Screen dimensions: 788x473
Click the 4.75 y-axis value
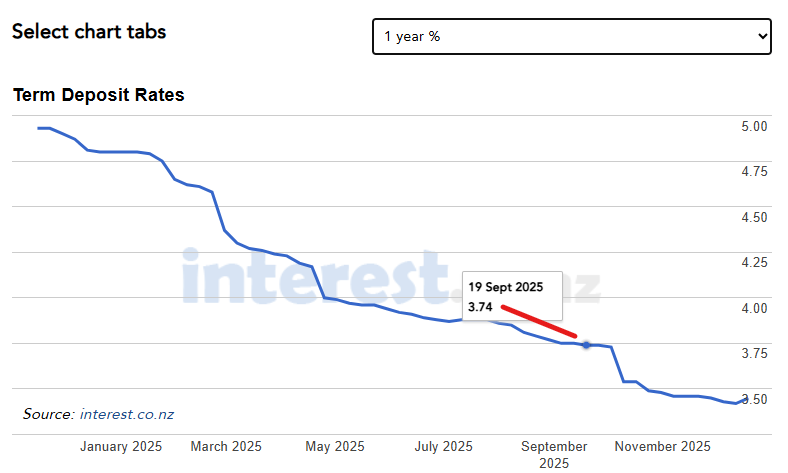(754, 172)
